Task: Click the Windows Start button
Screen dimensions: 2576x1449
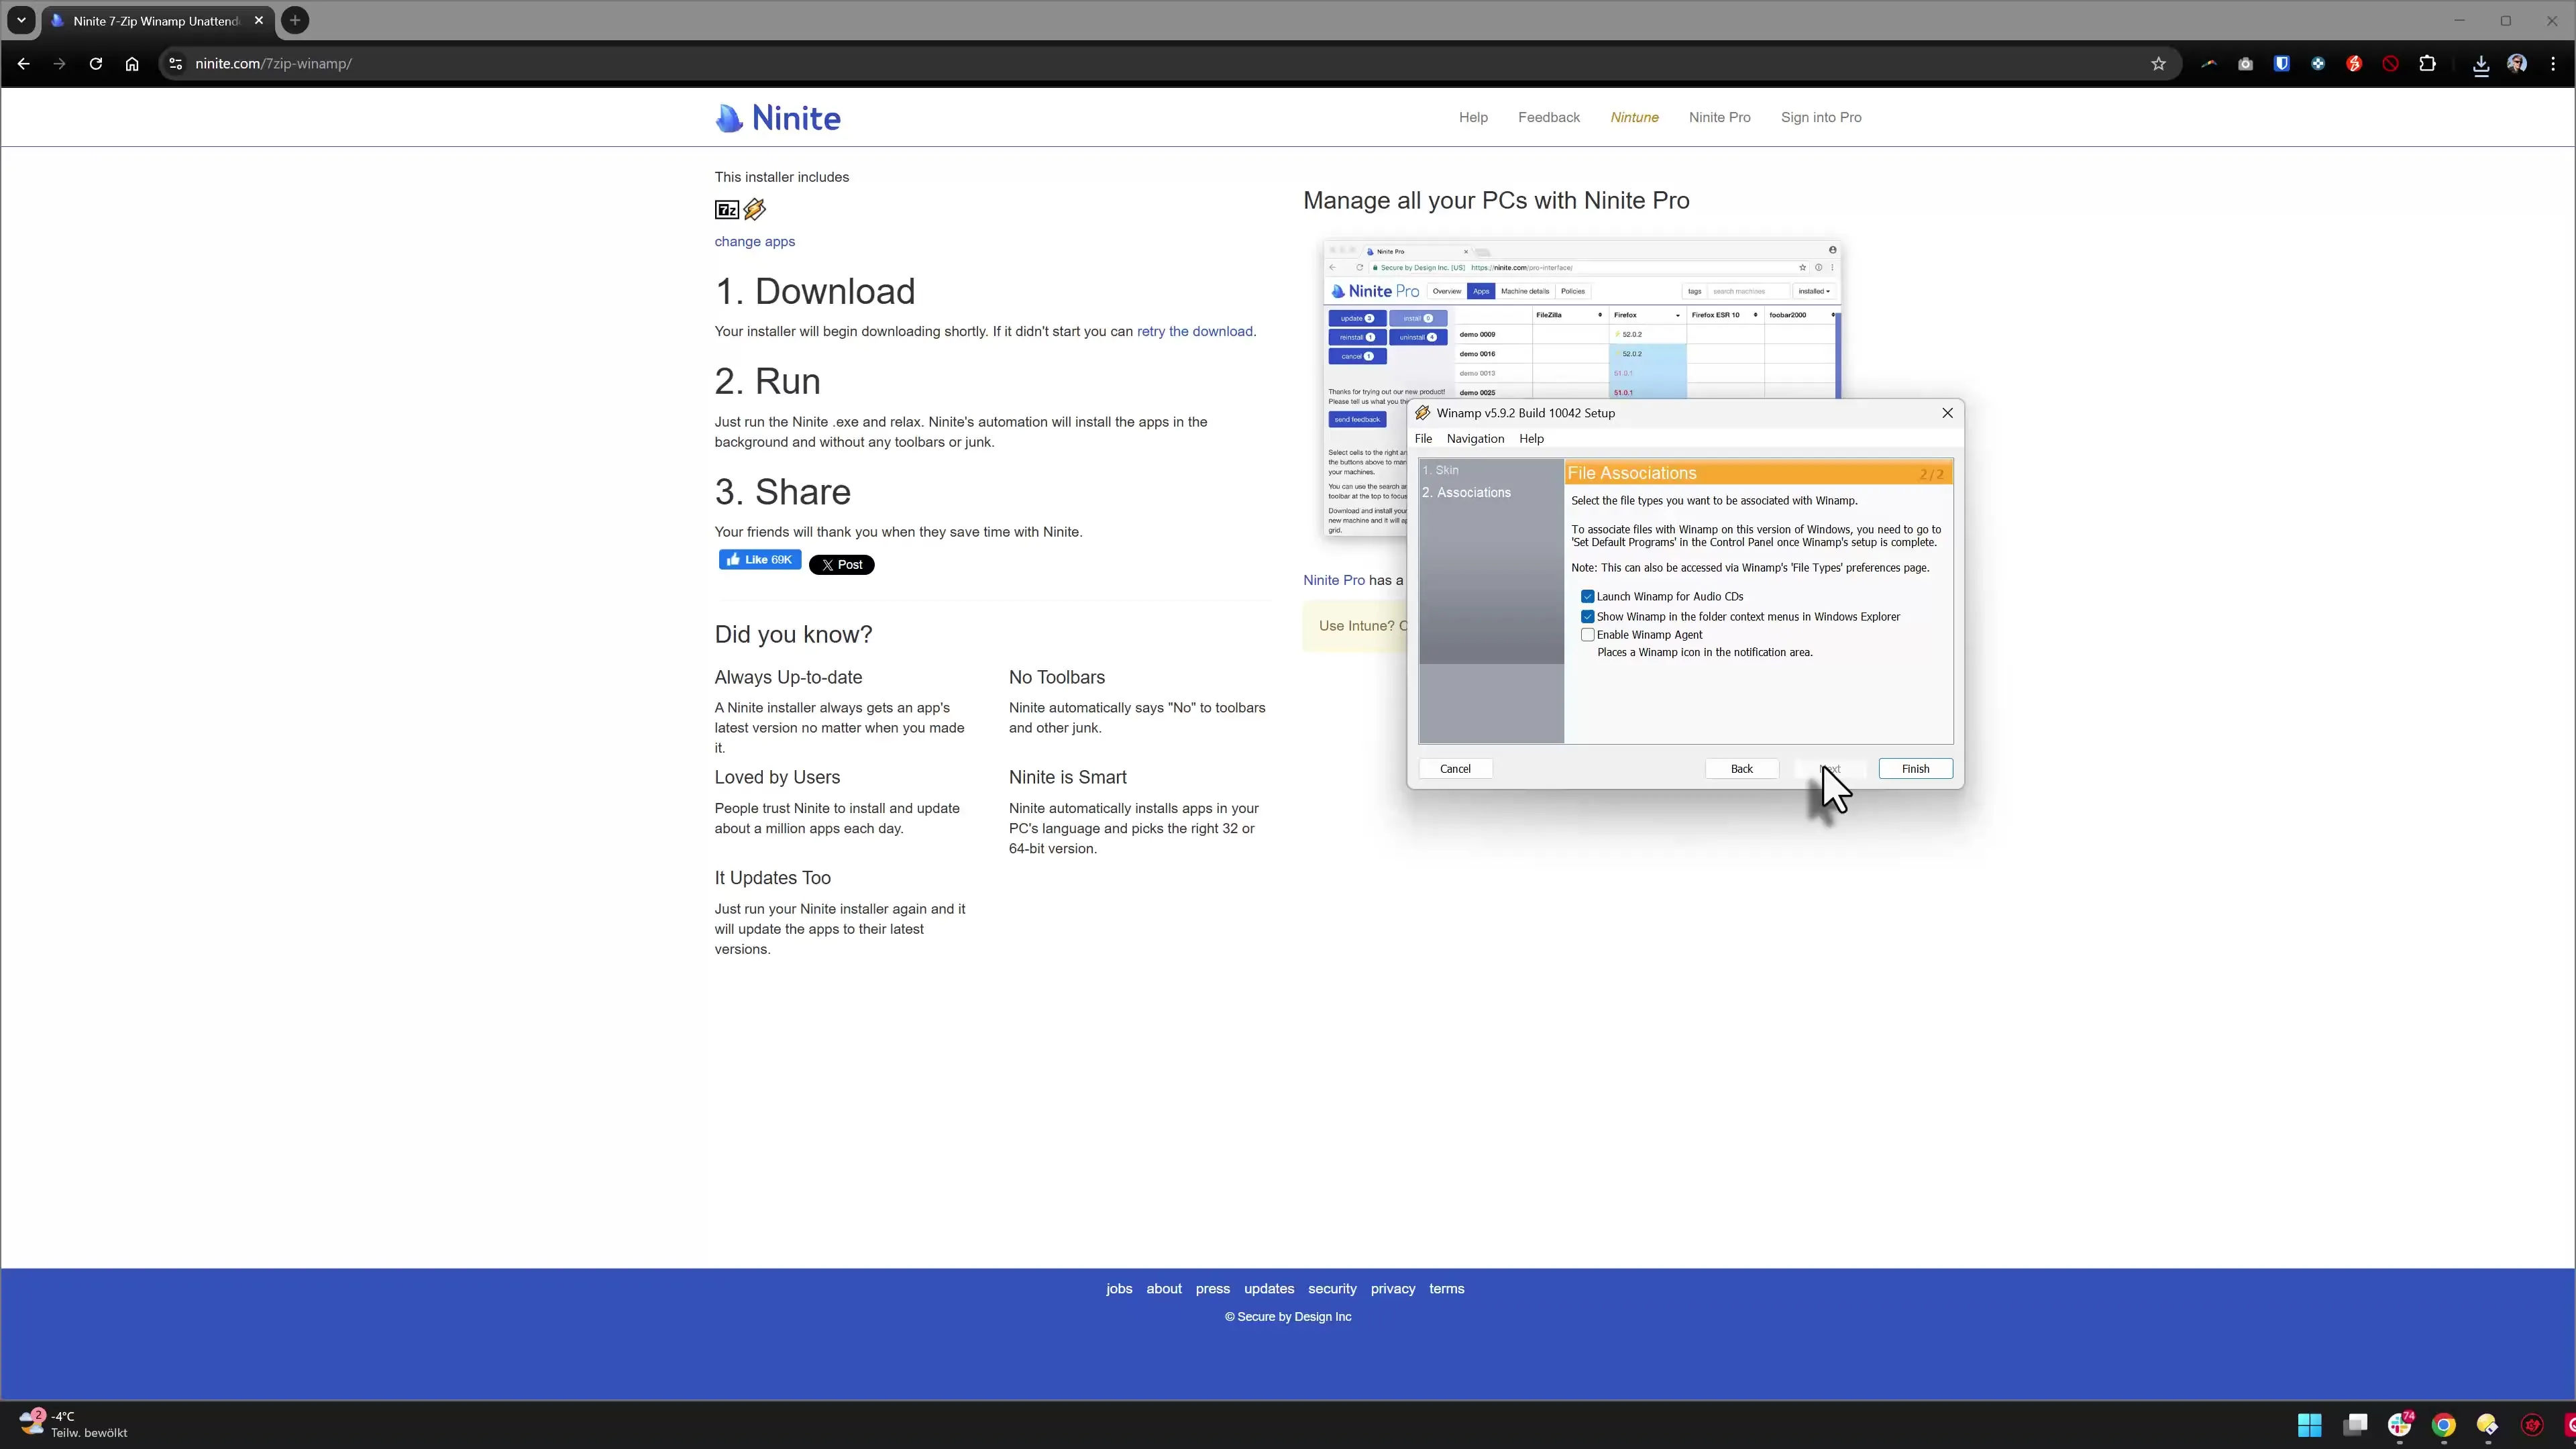Action: click(x=2310, y=1424)
